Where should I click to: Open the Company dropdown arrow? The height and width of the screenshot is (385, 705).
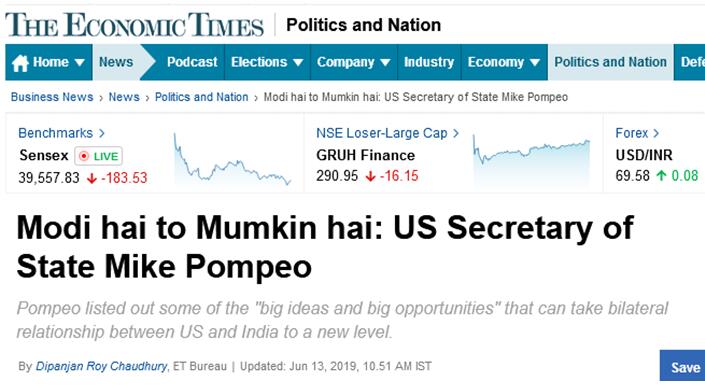click(385, 63)
